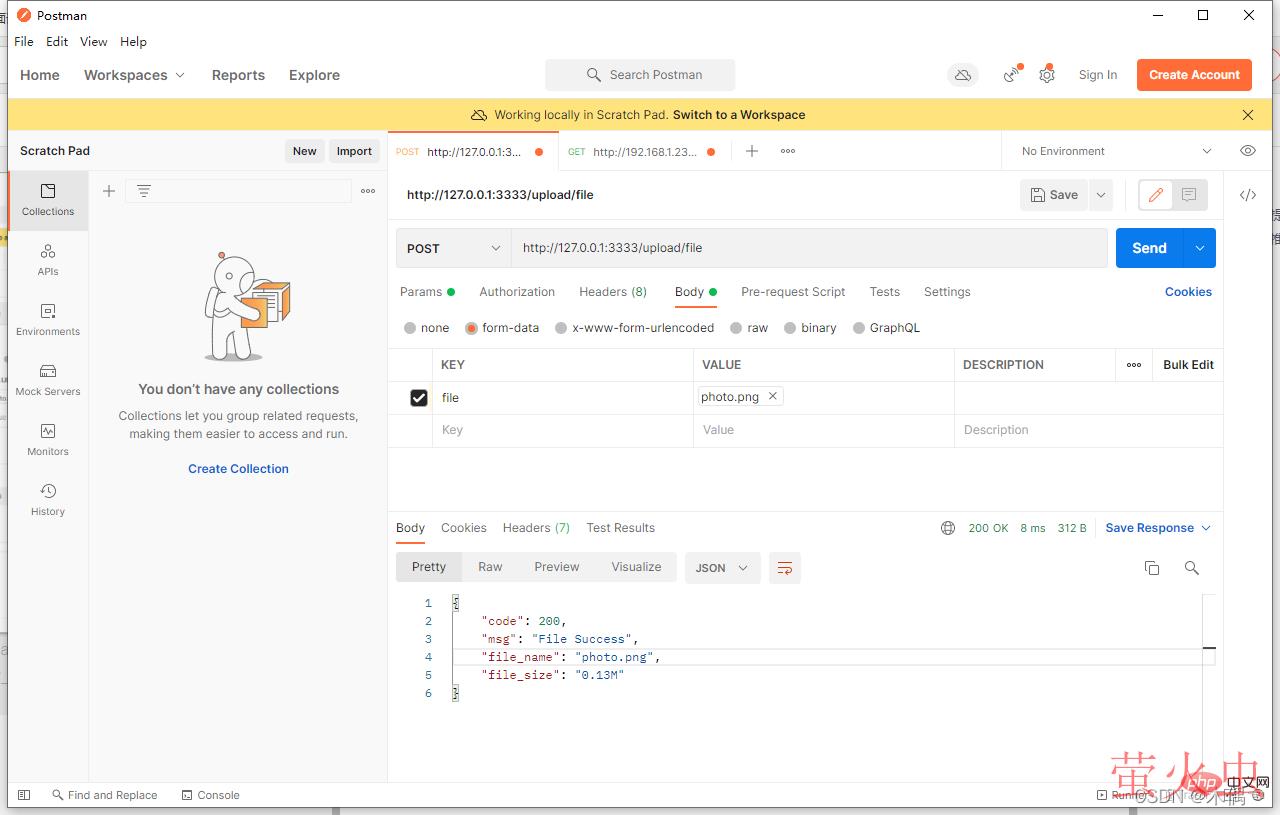Open the Mock Servers sidebar icon
Screen dimensions: 1280x815
pos(48,379)
